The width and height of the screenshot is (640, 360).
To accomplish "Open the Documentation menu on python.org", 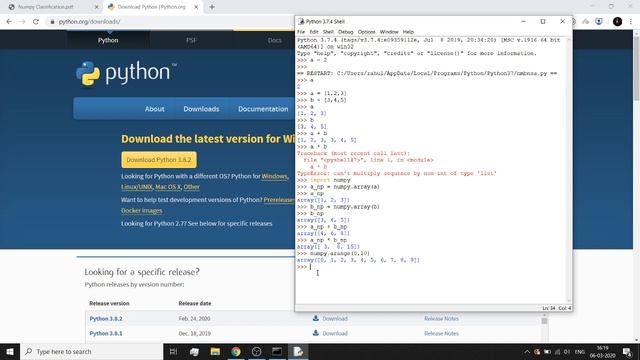I will (x=263, y=109).
